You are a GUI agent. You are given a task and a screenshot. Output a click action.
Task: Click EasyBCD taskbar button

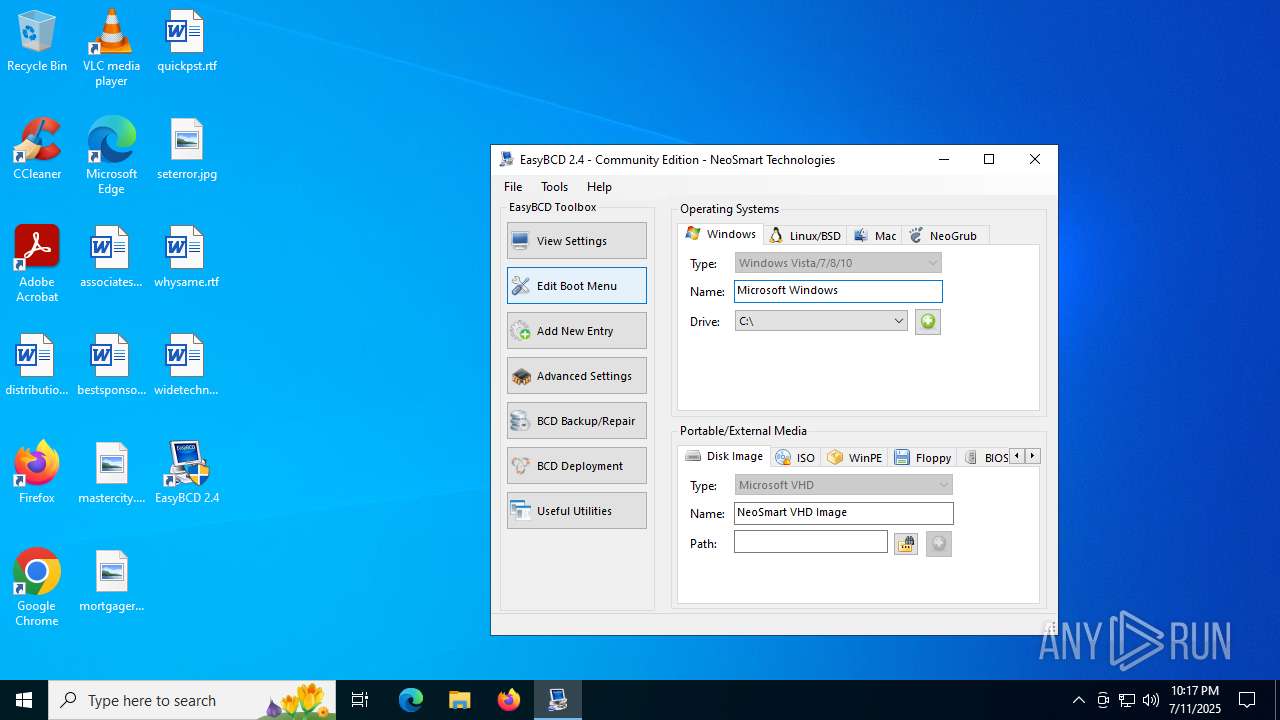point(558,700)
